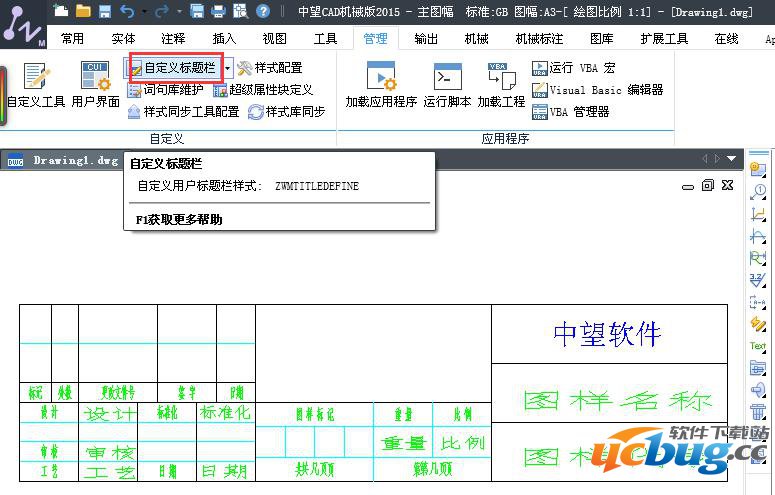Click the tab scroll left arrow

pos(705,159)
